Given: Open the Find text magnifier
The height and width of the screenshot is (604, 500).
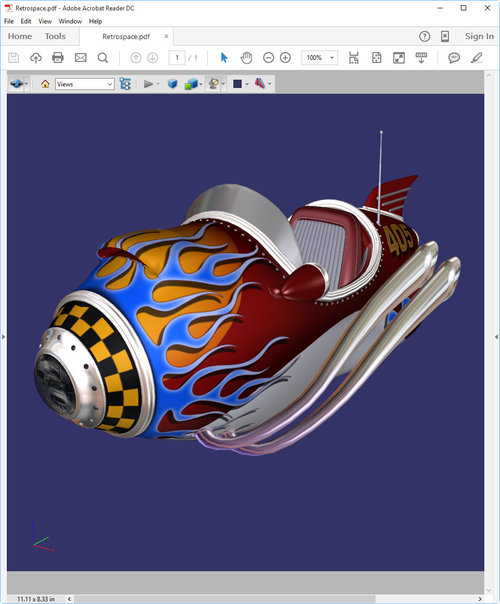Looking at the screenshot, I should (102, 58).
